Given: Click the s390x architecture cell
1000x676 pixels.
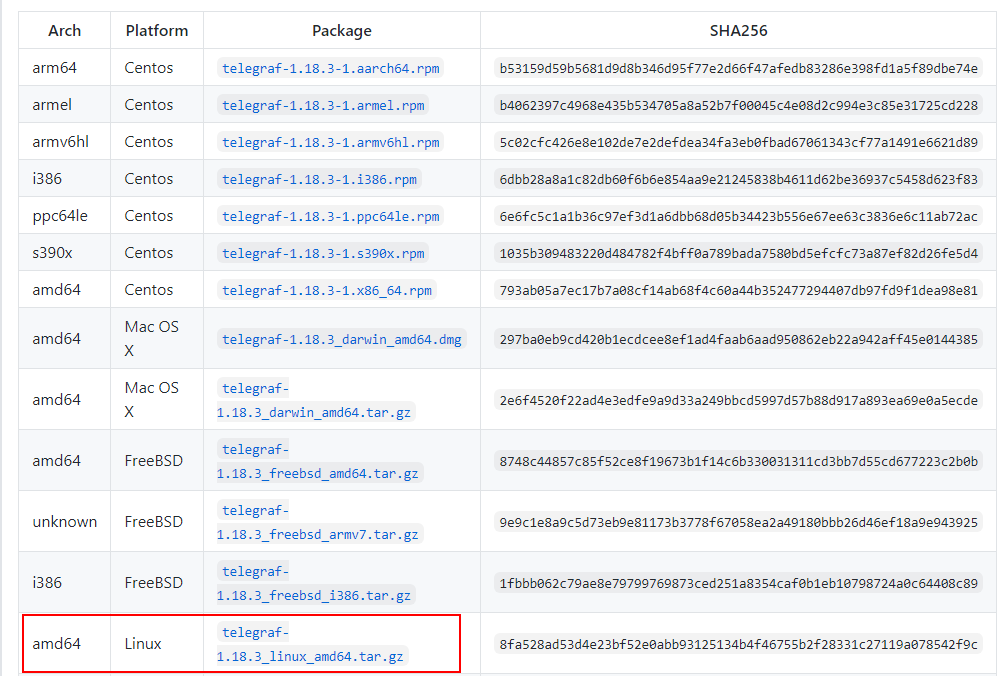Looking at the screenshot, I should (52, 253).
